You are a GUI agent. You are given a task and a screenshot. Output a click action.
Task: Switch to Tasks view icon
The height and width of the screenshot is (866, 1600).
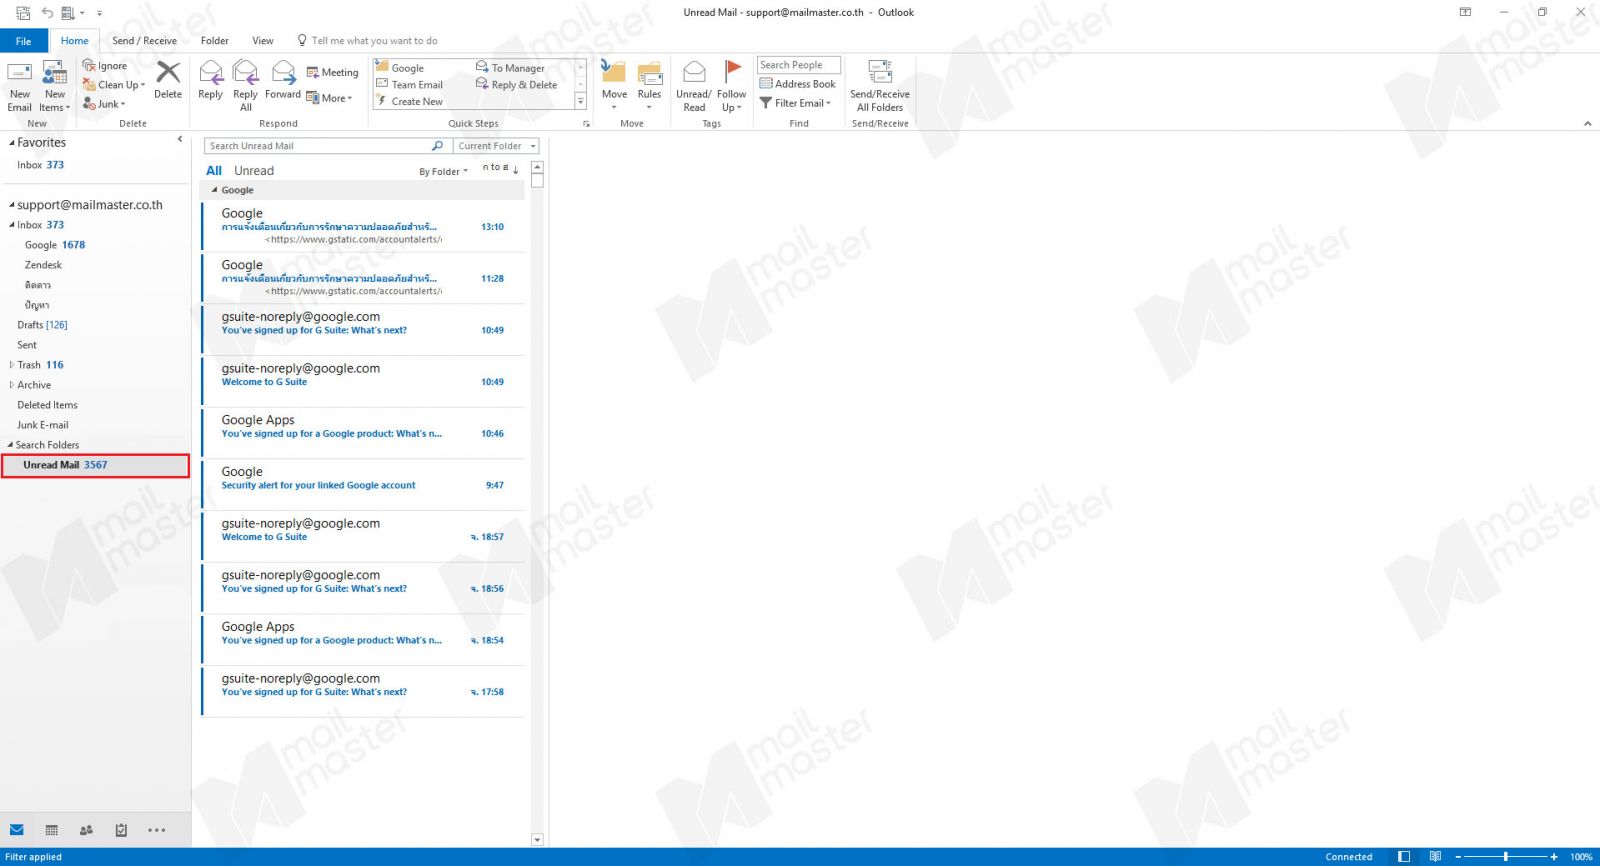click(x=121, y=830)
